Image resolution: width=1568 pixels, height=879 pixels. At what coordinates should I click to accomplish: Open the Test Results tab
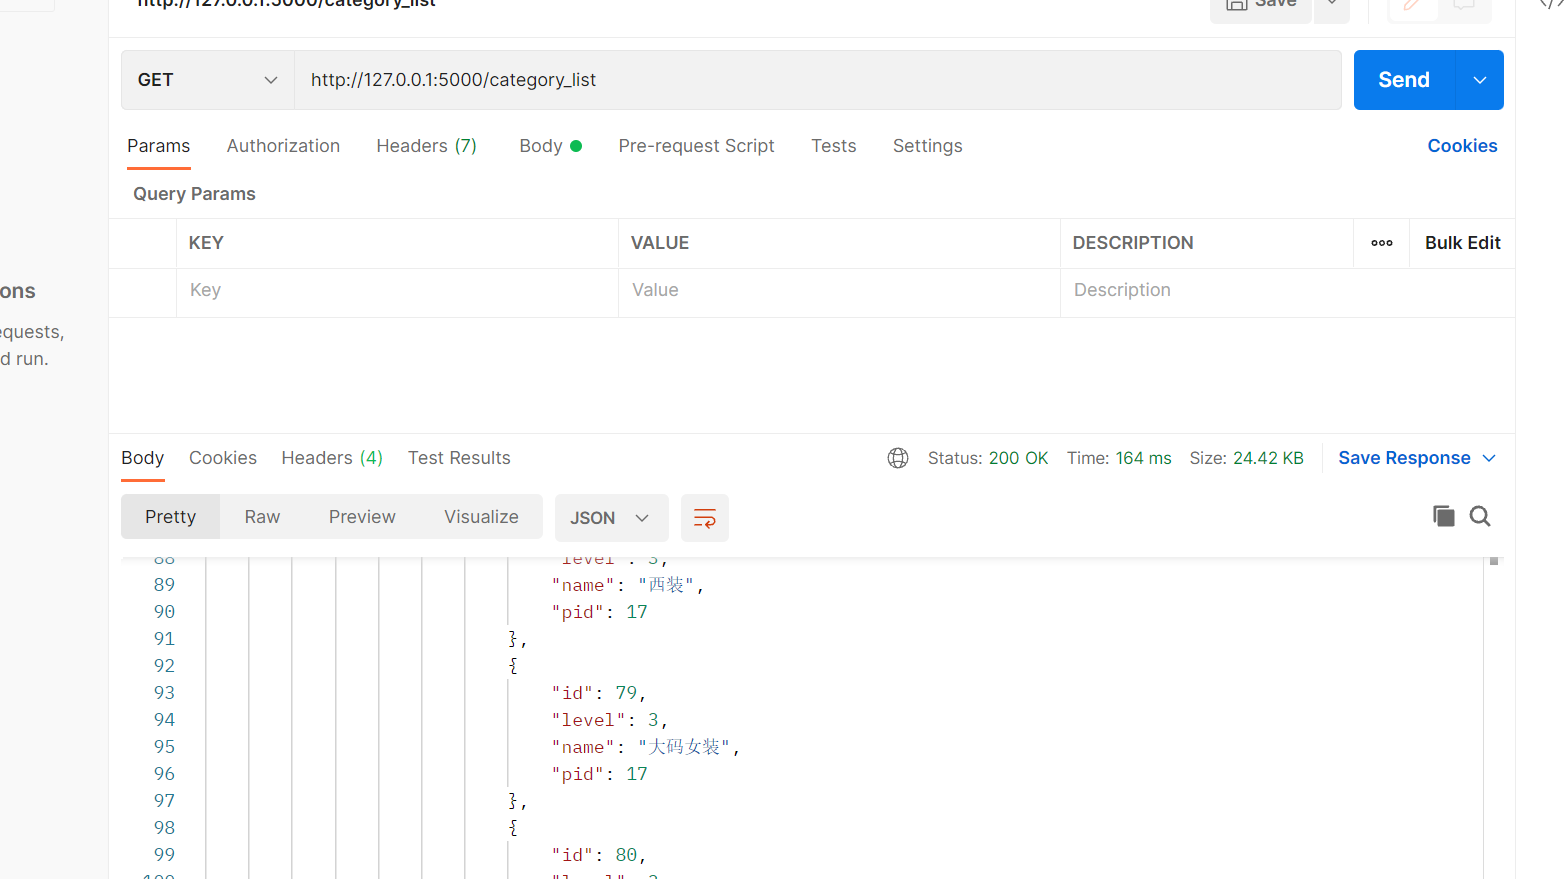(459, 458)
